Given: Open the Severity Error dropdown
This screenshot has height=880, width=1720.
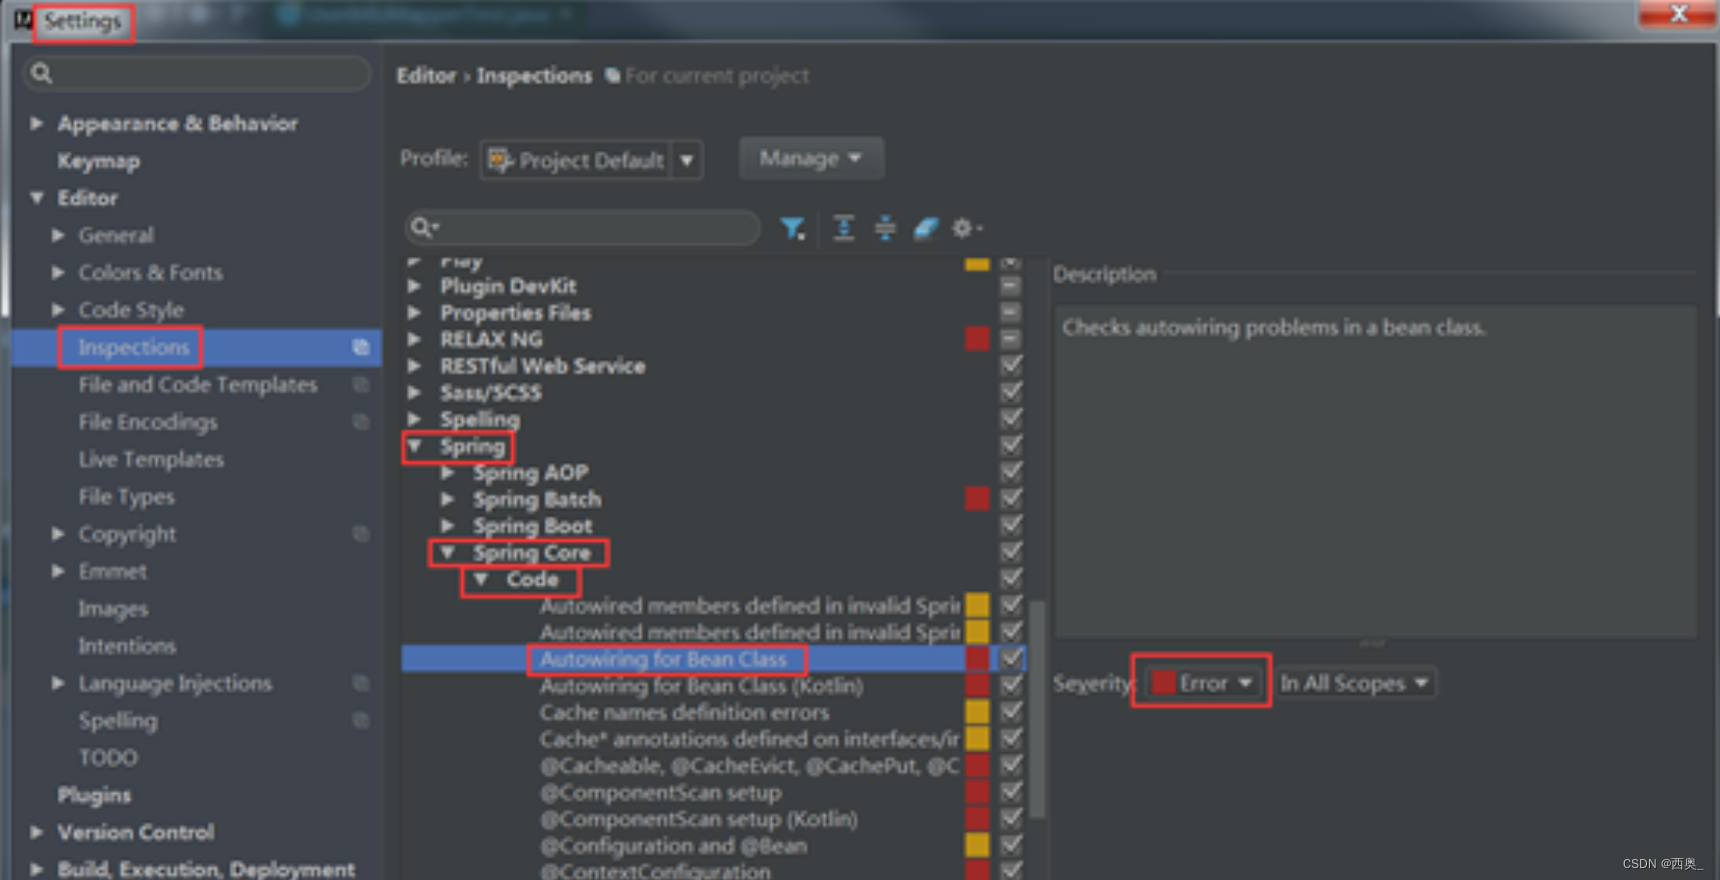Looking at the screenshot, I should click(1202, 683).
